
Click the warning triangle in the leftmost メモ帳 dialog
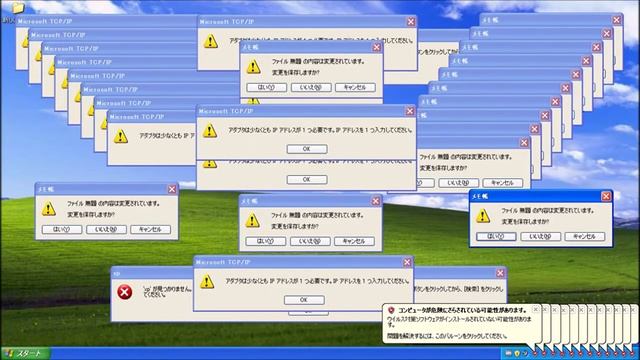(49, 209)
